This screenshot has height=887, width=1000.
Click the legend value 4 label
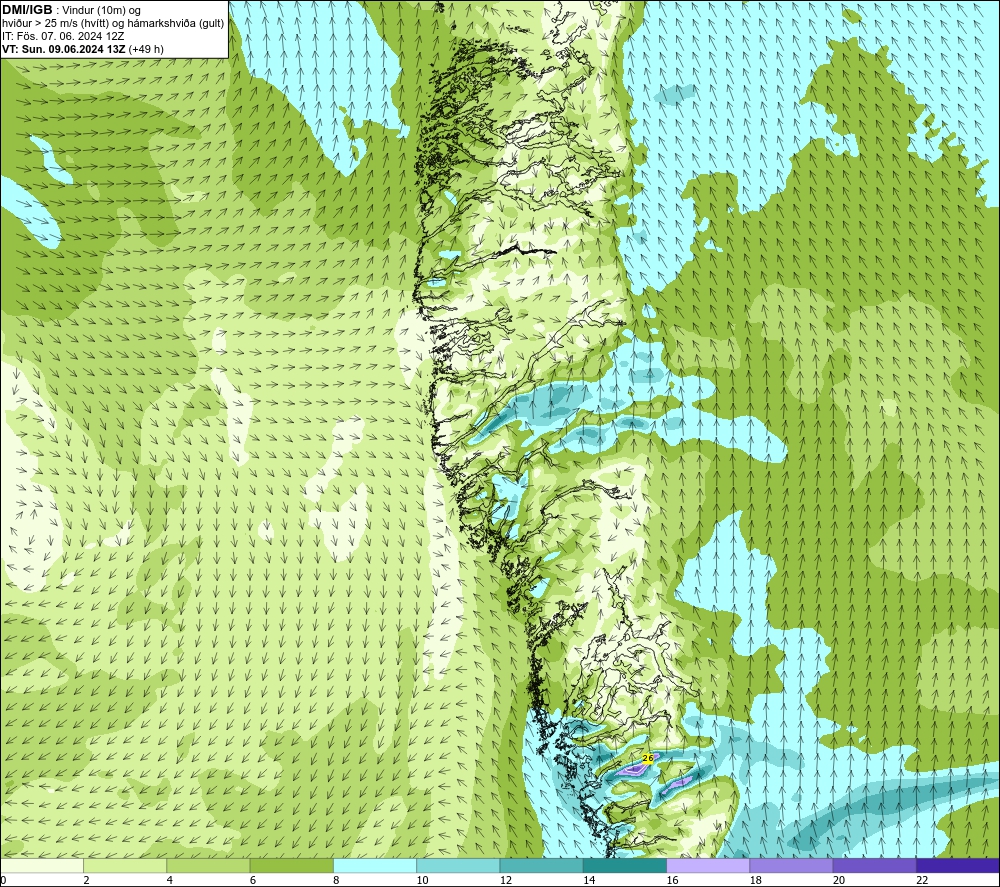pyautogui.click(x=170, y=880)
